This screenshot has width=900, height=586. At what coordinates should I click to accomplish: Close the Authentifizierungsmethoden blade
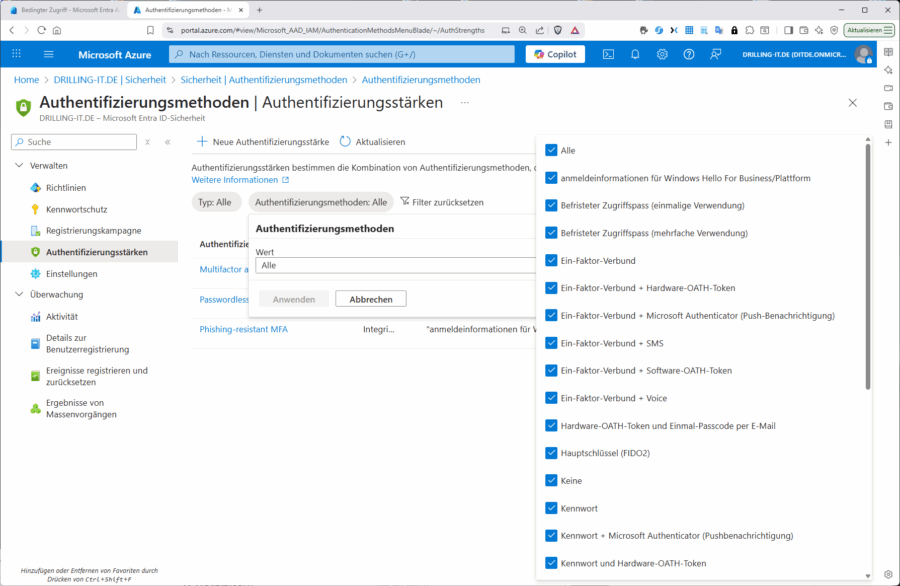[x=852, y=103]
